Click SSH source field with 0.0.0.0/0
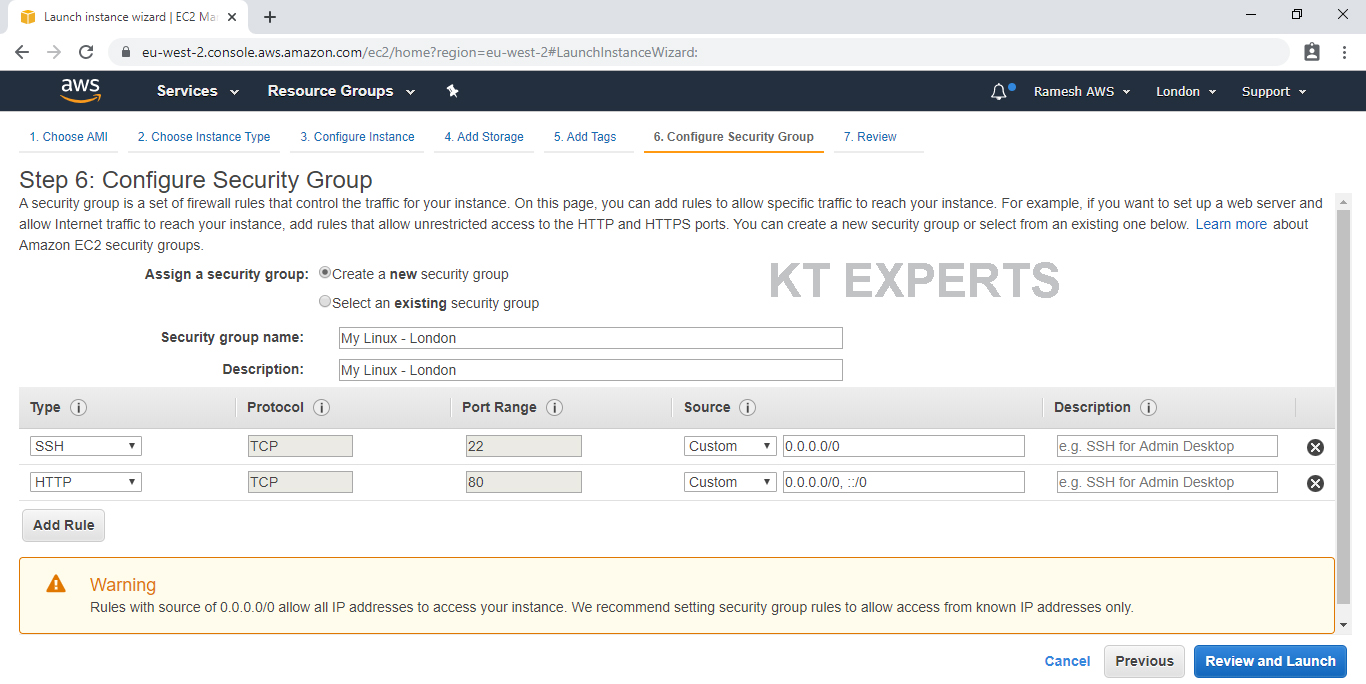Viewport: 1366px width, 684px height. tap(904, 446)
